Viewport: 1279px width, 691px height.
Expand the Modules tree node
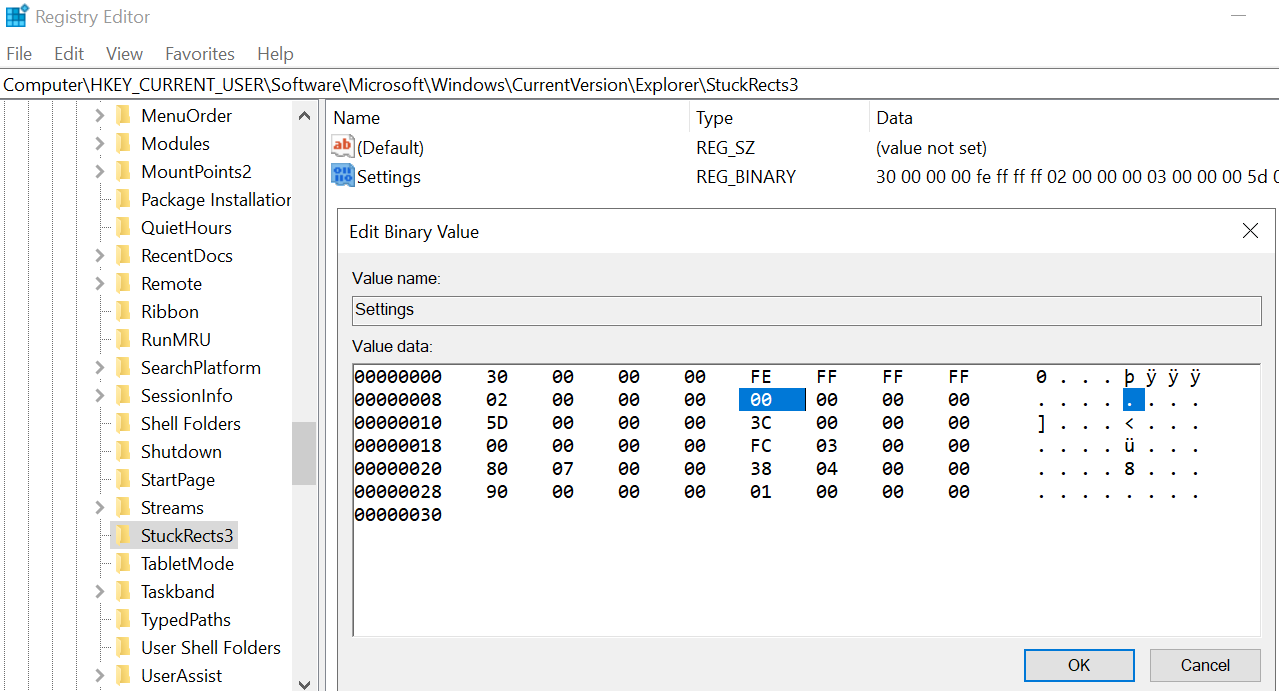tap(99, 144)
